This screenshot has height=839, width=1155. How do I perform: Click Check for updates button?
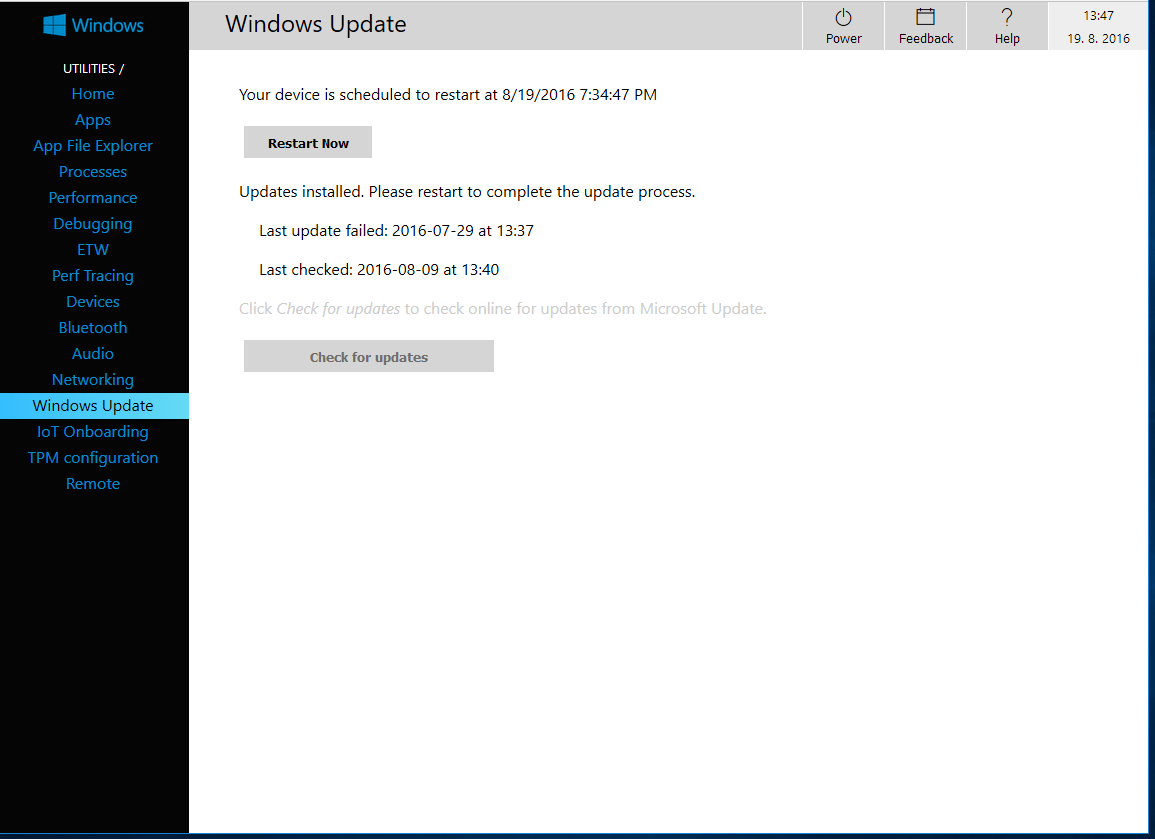pyautogui.click(x=368, y=357)
